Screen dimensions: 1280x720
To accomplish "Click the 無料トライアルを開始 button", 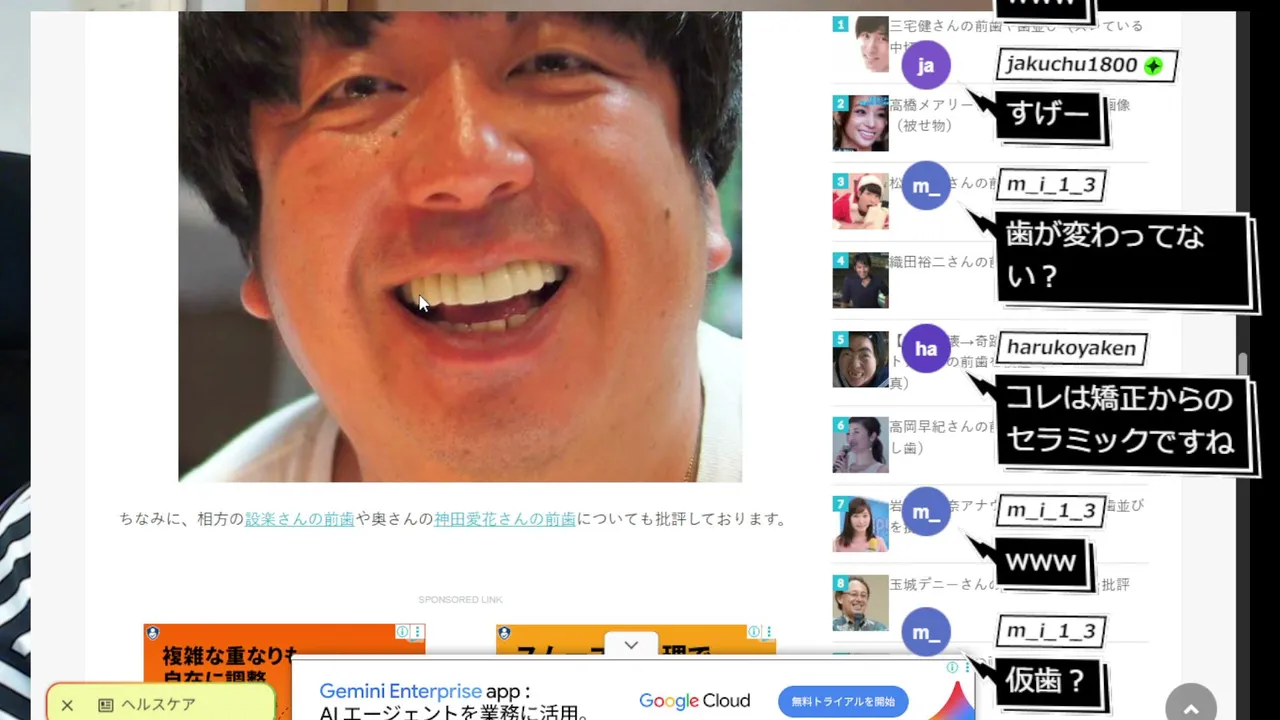I will [x=843, y=701].
